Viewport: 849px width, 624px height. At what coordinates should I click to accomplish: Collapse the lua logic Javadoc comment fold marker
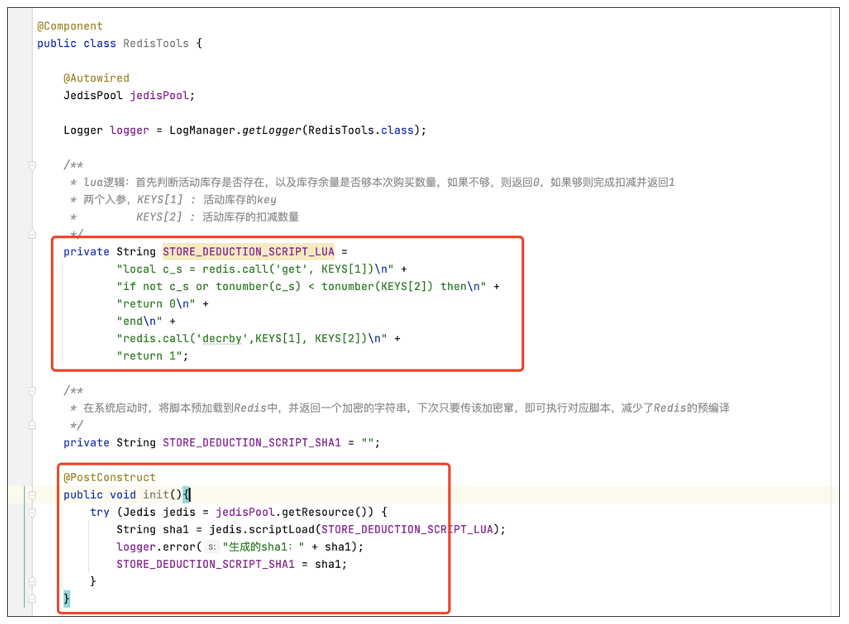pos(32,165)
